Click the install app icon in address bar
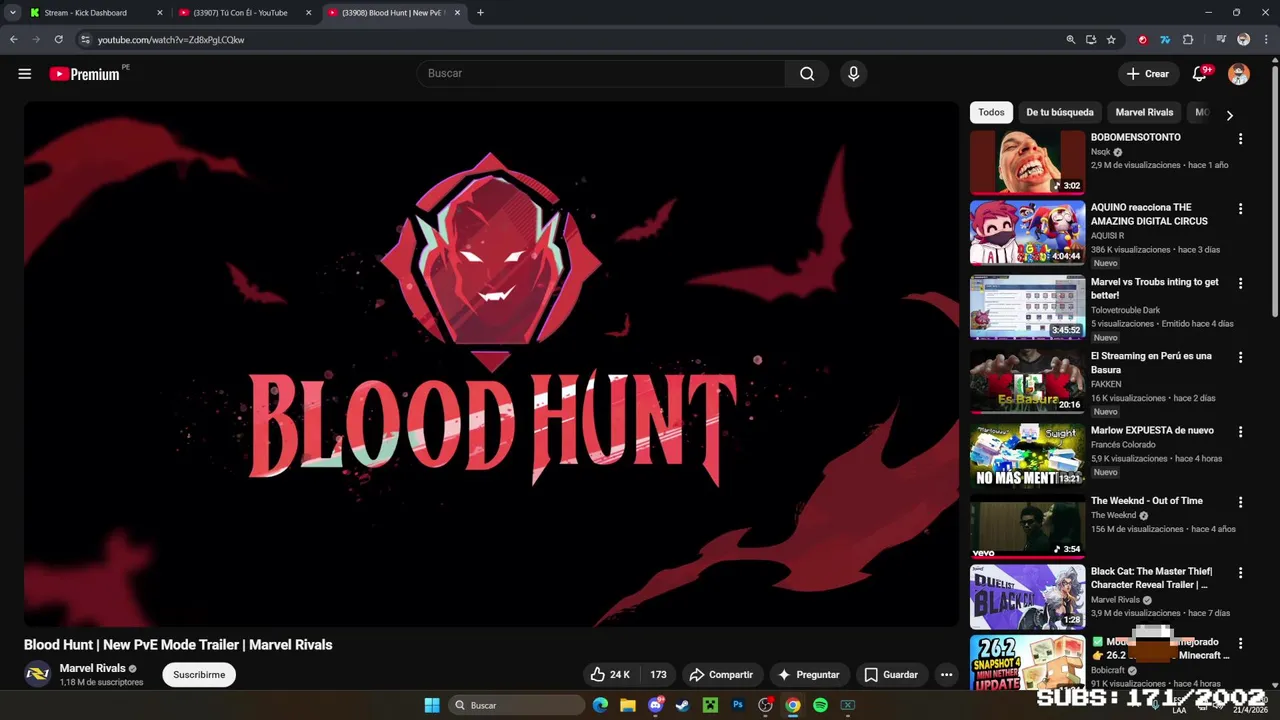Viewport: 1280px width, 720px height. tap(1091, 40)
